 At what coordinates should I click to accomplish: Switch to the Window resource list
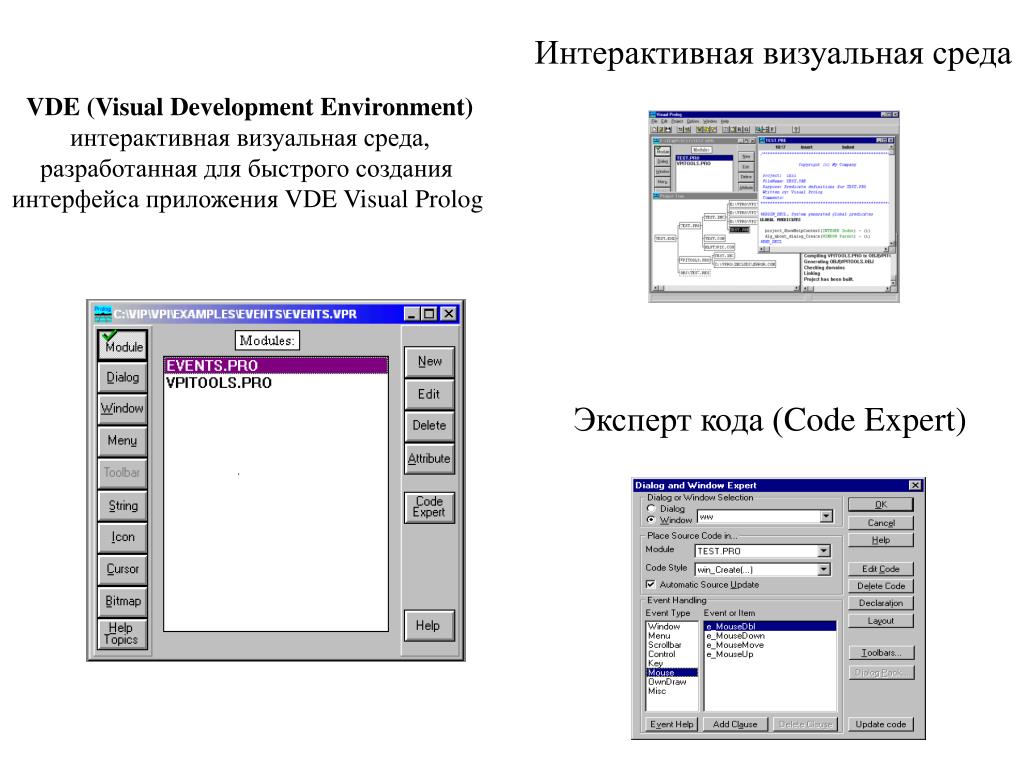click(x=123, y=409)
